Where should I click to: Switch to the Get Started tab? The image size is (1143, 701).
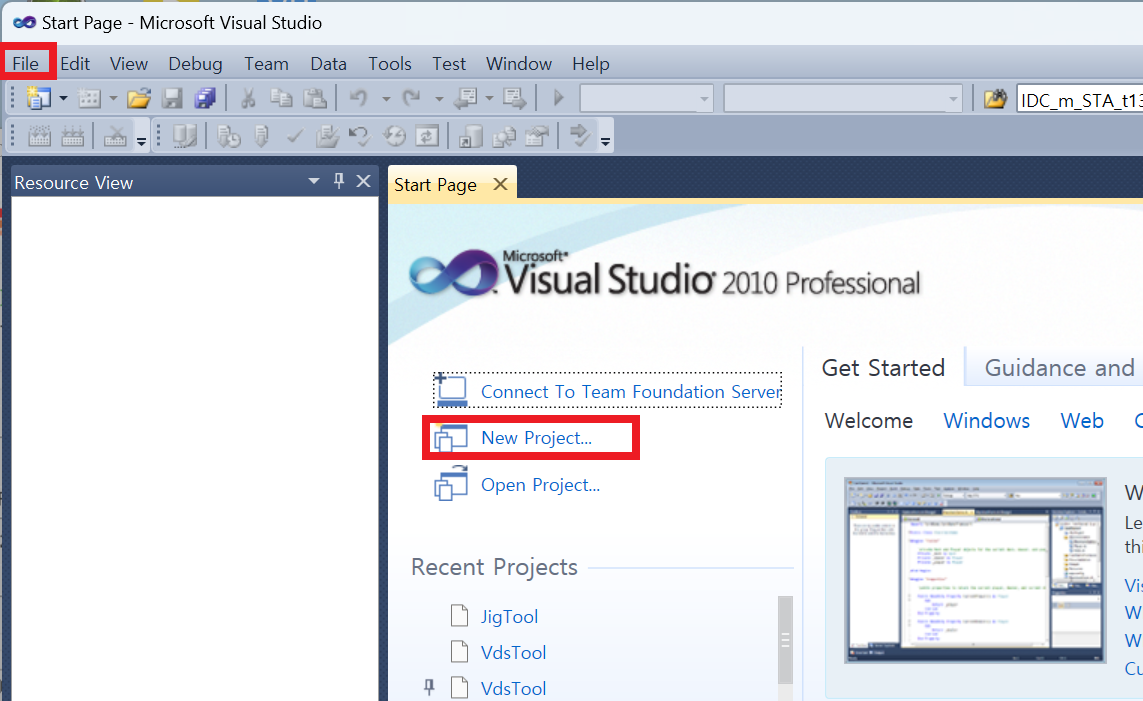coord(883,367)
